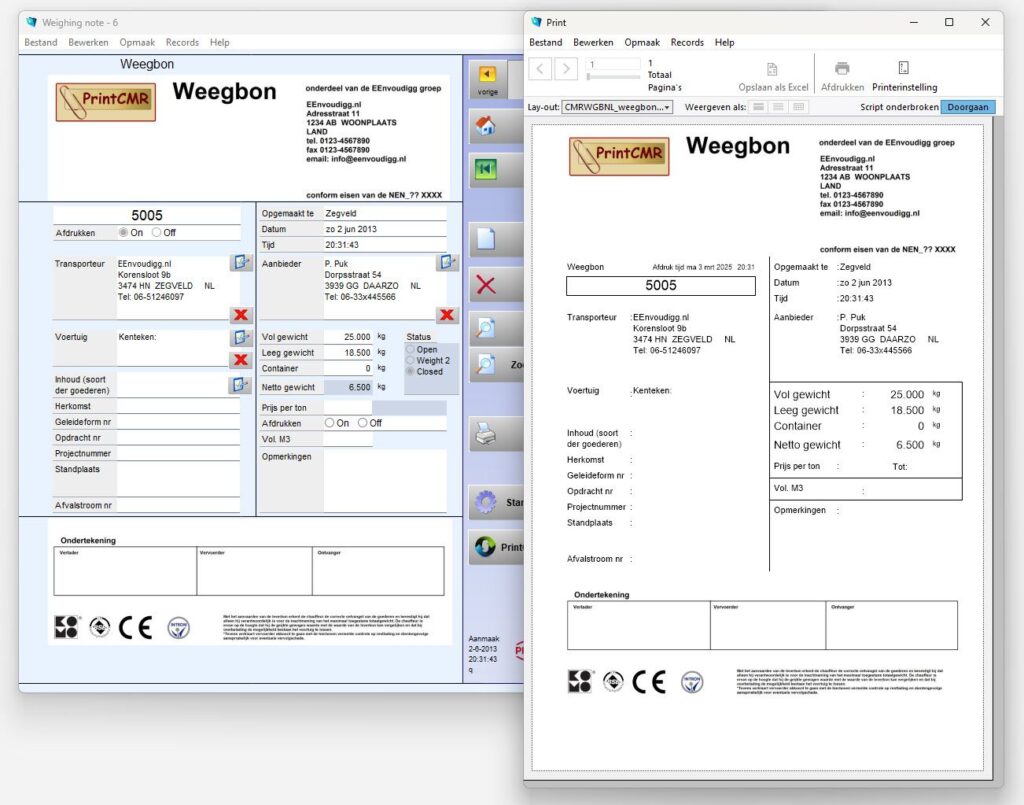Click next page arrow in Print window
This screenshot has width=1024, height=805.
click(566, 68)
